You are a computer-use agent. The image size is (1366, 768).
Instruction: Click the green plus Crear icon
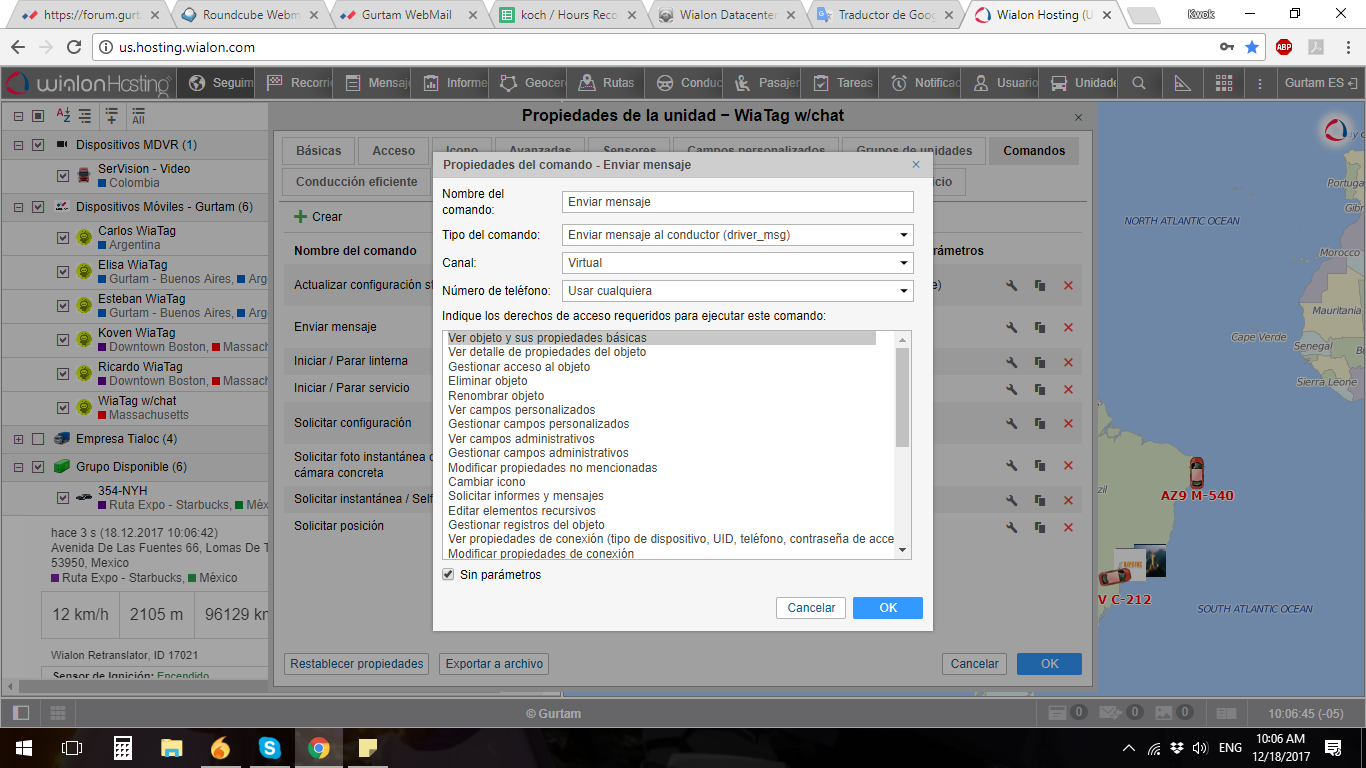[300, 216]
